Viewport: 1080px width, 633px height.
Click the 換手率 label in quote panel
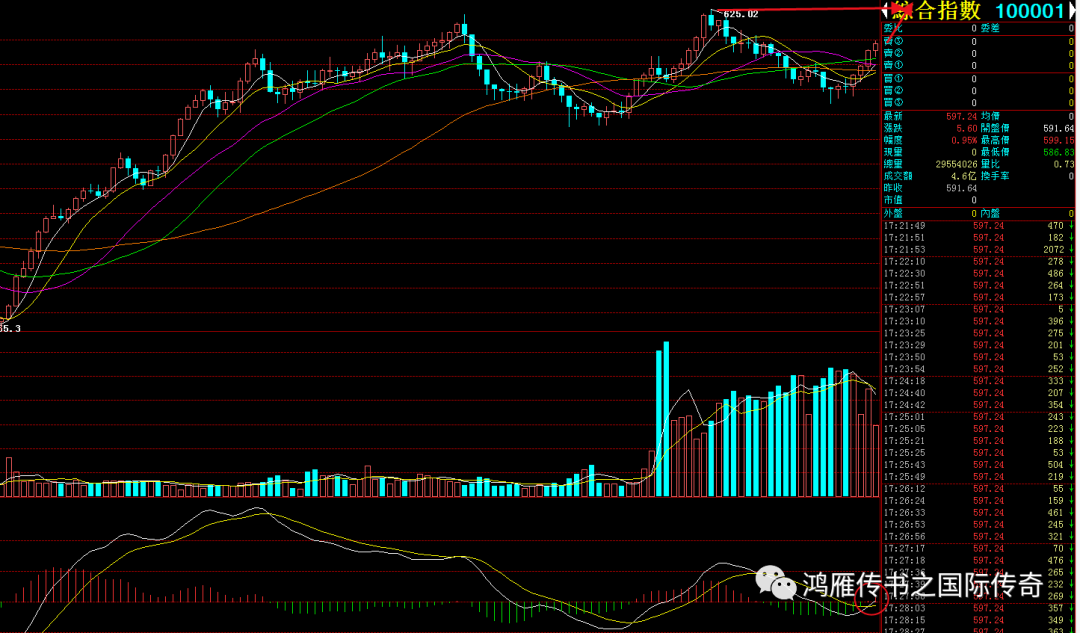995,176
